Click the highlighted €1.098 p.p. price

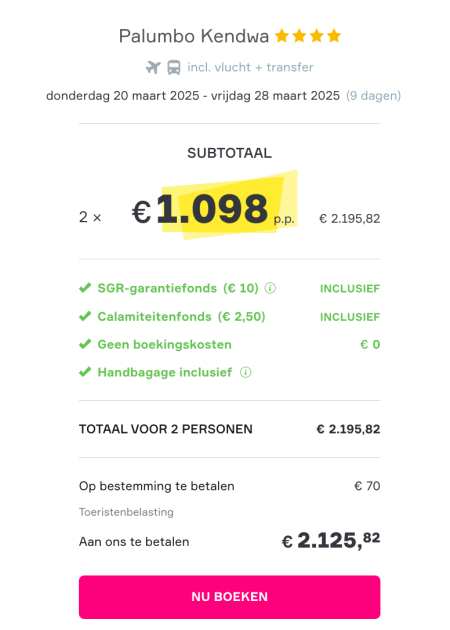[x=214, y=210]
